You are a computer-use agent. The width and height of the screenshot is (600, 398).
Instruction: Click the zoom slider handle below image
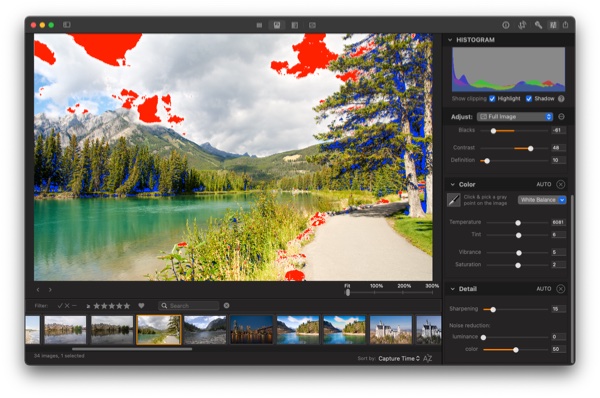click(347, 293)
